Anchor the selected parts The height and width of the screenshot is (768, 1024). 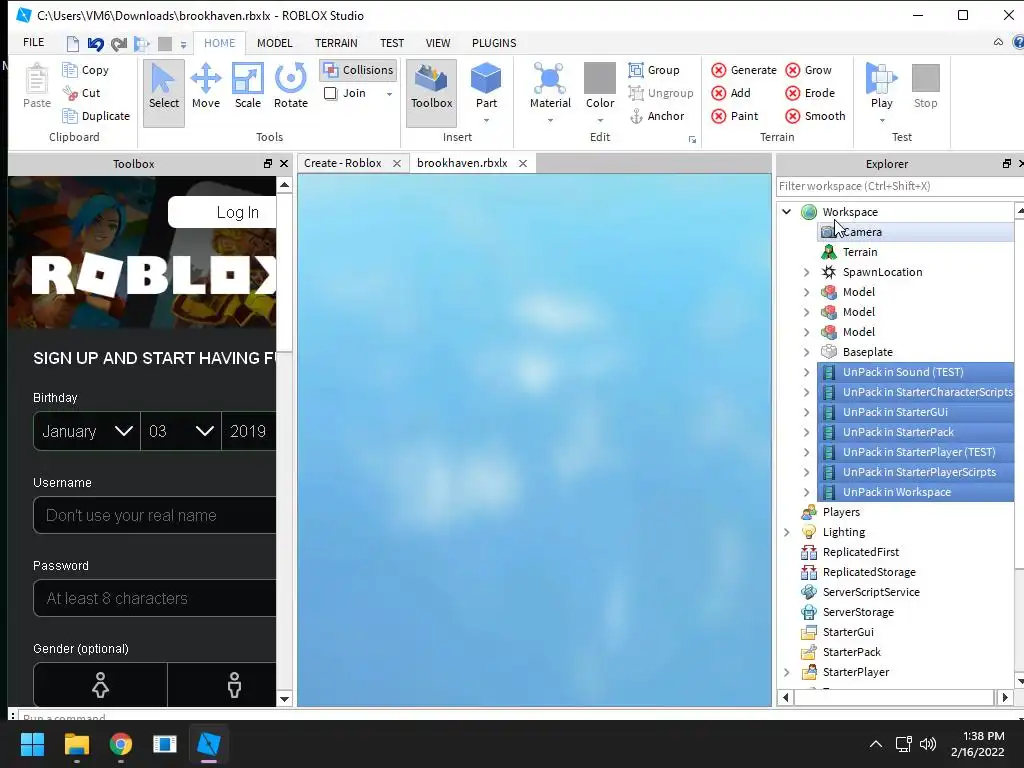(656, 116)
